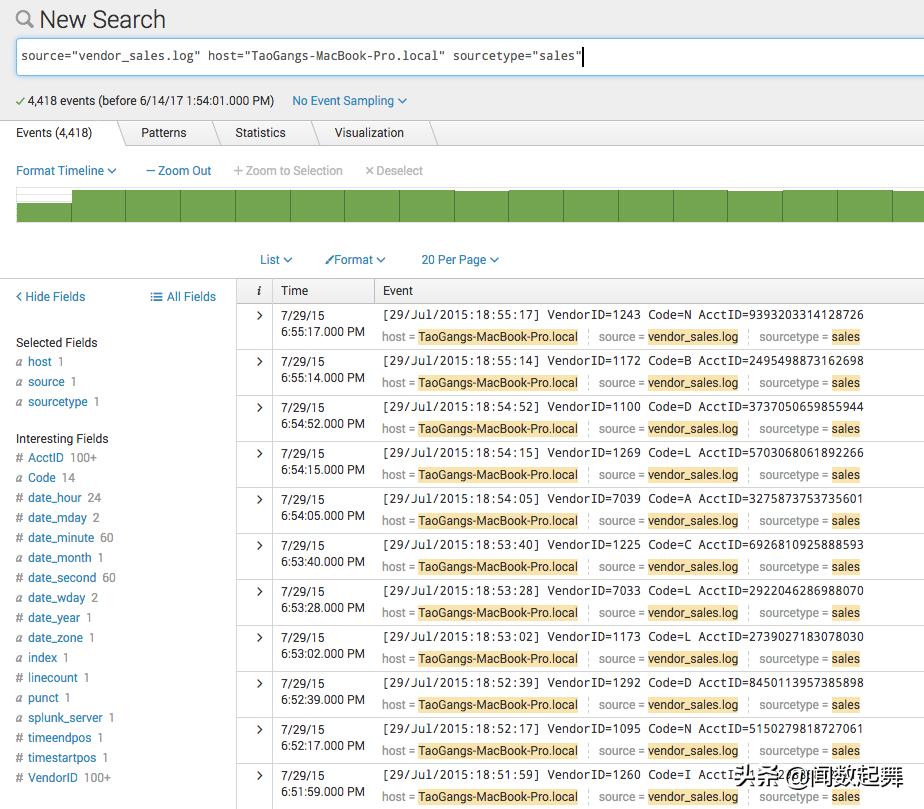
Task: Click Zoom to Selection
Action: coord(288,170)
